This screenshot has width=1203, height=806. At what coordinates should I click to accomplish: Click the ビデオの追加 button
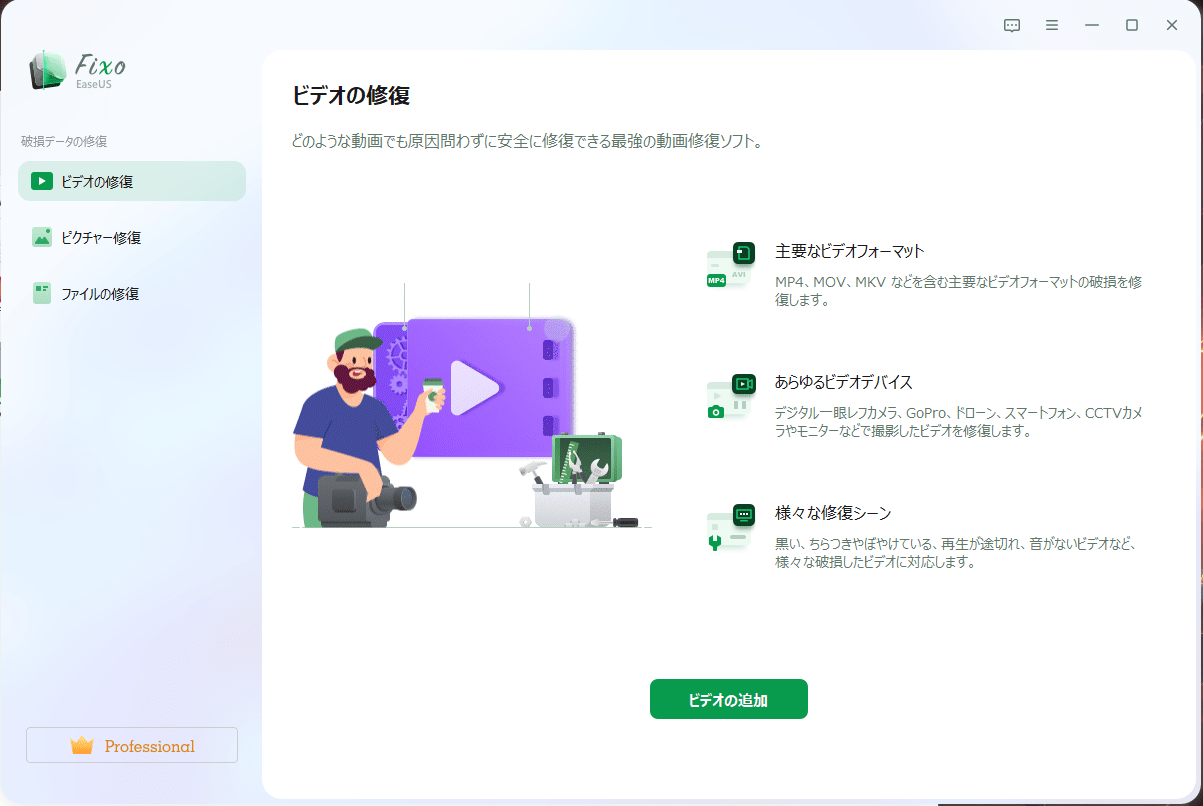(729, 699)
